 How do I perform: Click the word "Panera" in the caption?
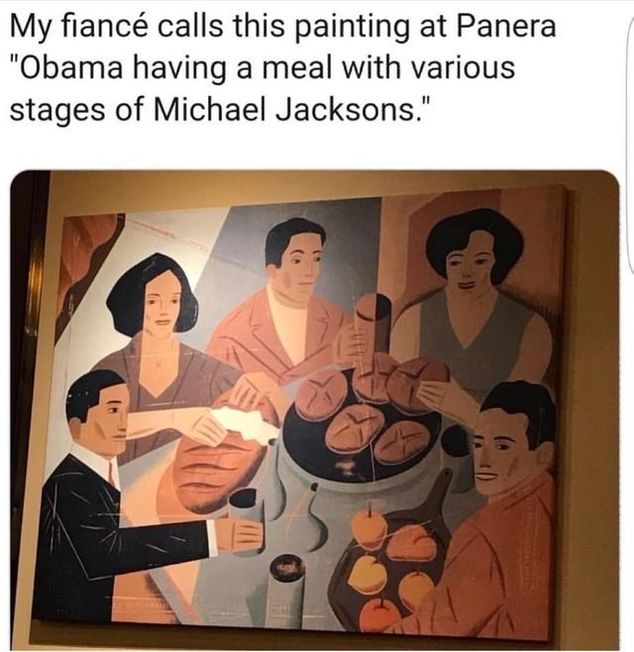(x=506, y=26)
